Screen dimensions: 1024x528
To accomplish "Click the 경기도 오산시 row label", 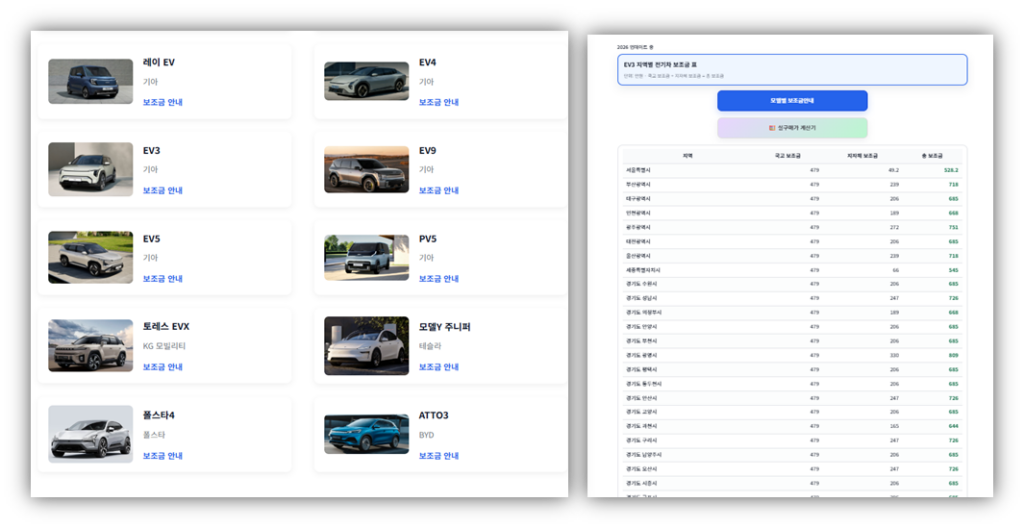I will (641, 469).
